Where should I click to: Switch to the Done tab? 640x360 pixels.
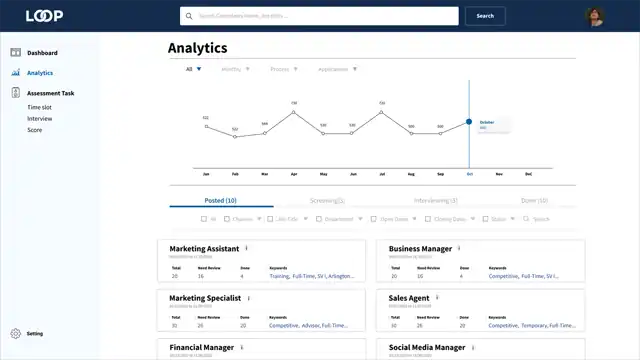pos(534,200)
